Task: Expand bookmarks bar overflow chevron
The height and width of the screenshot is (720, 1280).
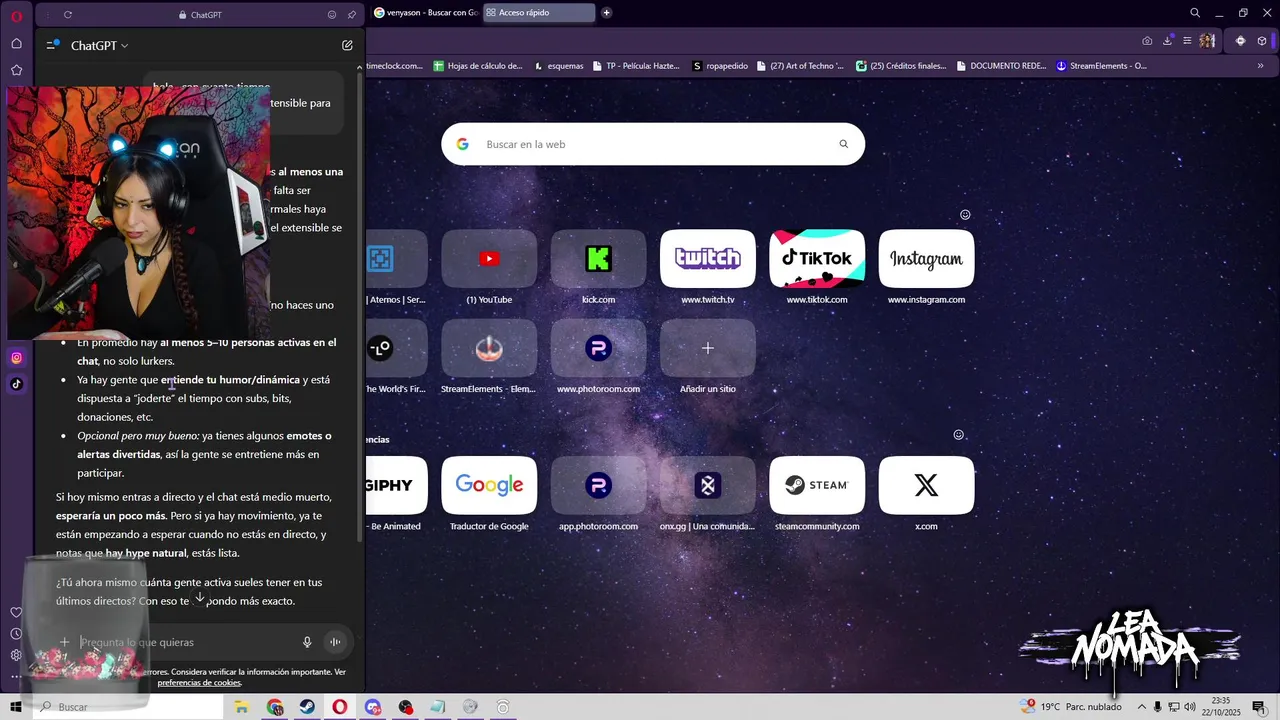Action: (1260, 66)
